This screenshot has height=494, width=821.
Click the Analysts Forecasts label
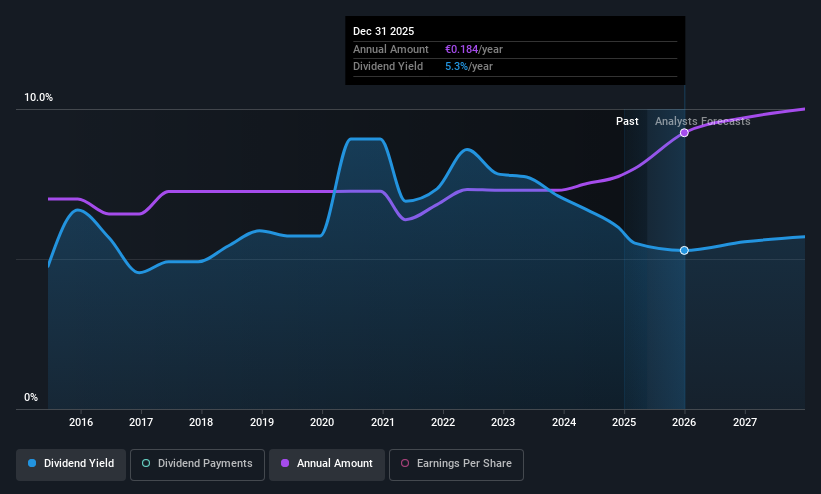(x=703, y=122)
